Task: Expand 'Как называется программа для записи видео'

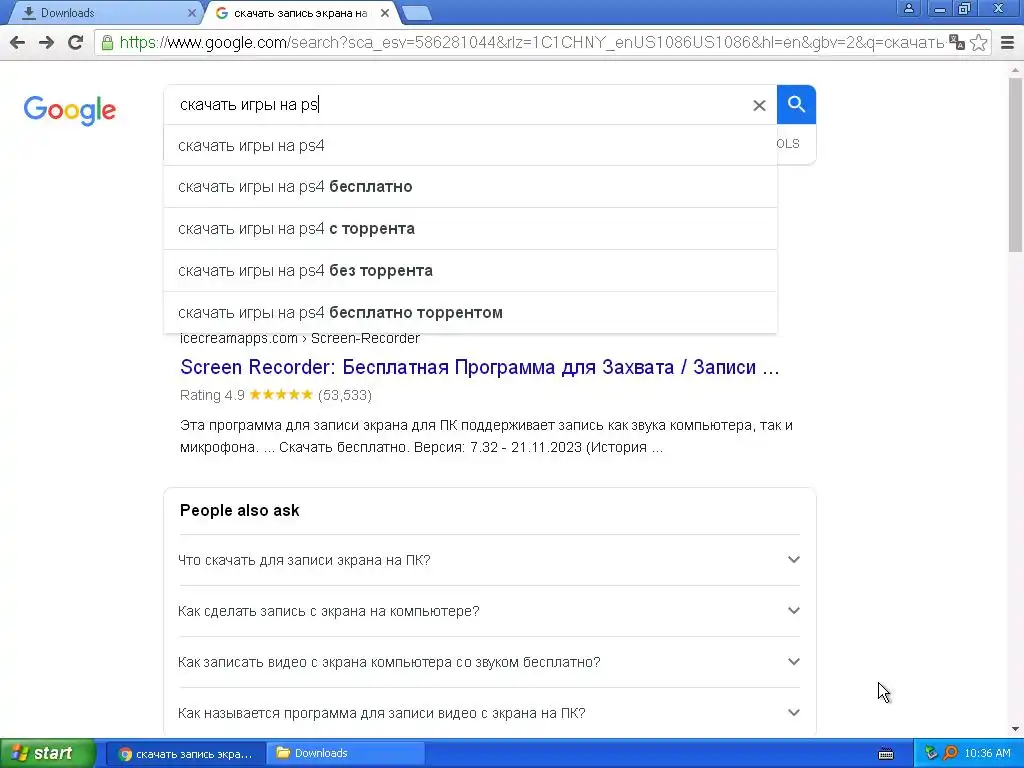Action: [x=489, y=712]
